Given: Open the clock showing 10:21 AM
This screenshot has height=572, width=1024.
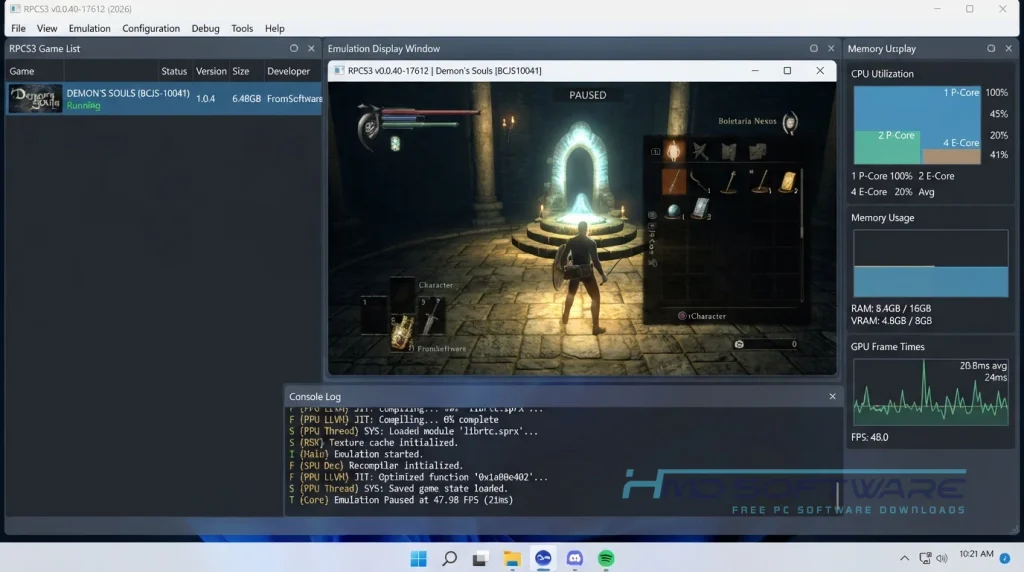Looking at the screenshot, I should 976,554.
